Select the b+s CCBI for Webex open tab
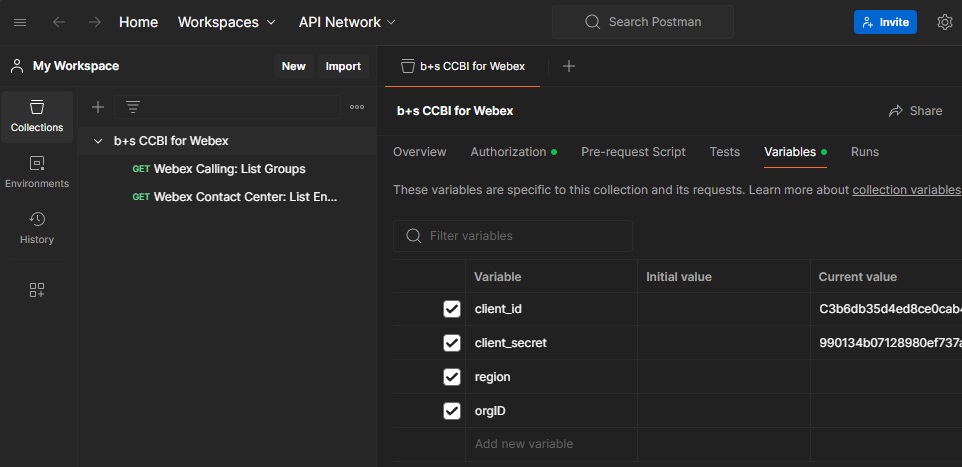962x467 pixels. pos(463,66)
